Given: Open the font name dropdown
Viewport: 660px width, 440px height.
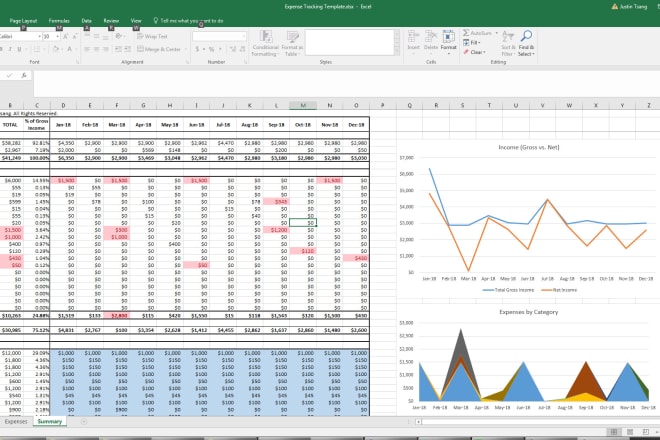Looking at the screenshot, I should [40, 37].
